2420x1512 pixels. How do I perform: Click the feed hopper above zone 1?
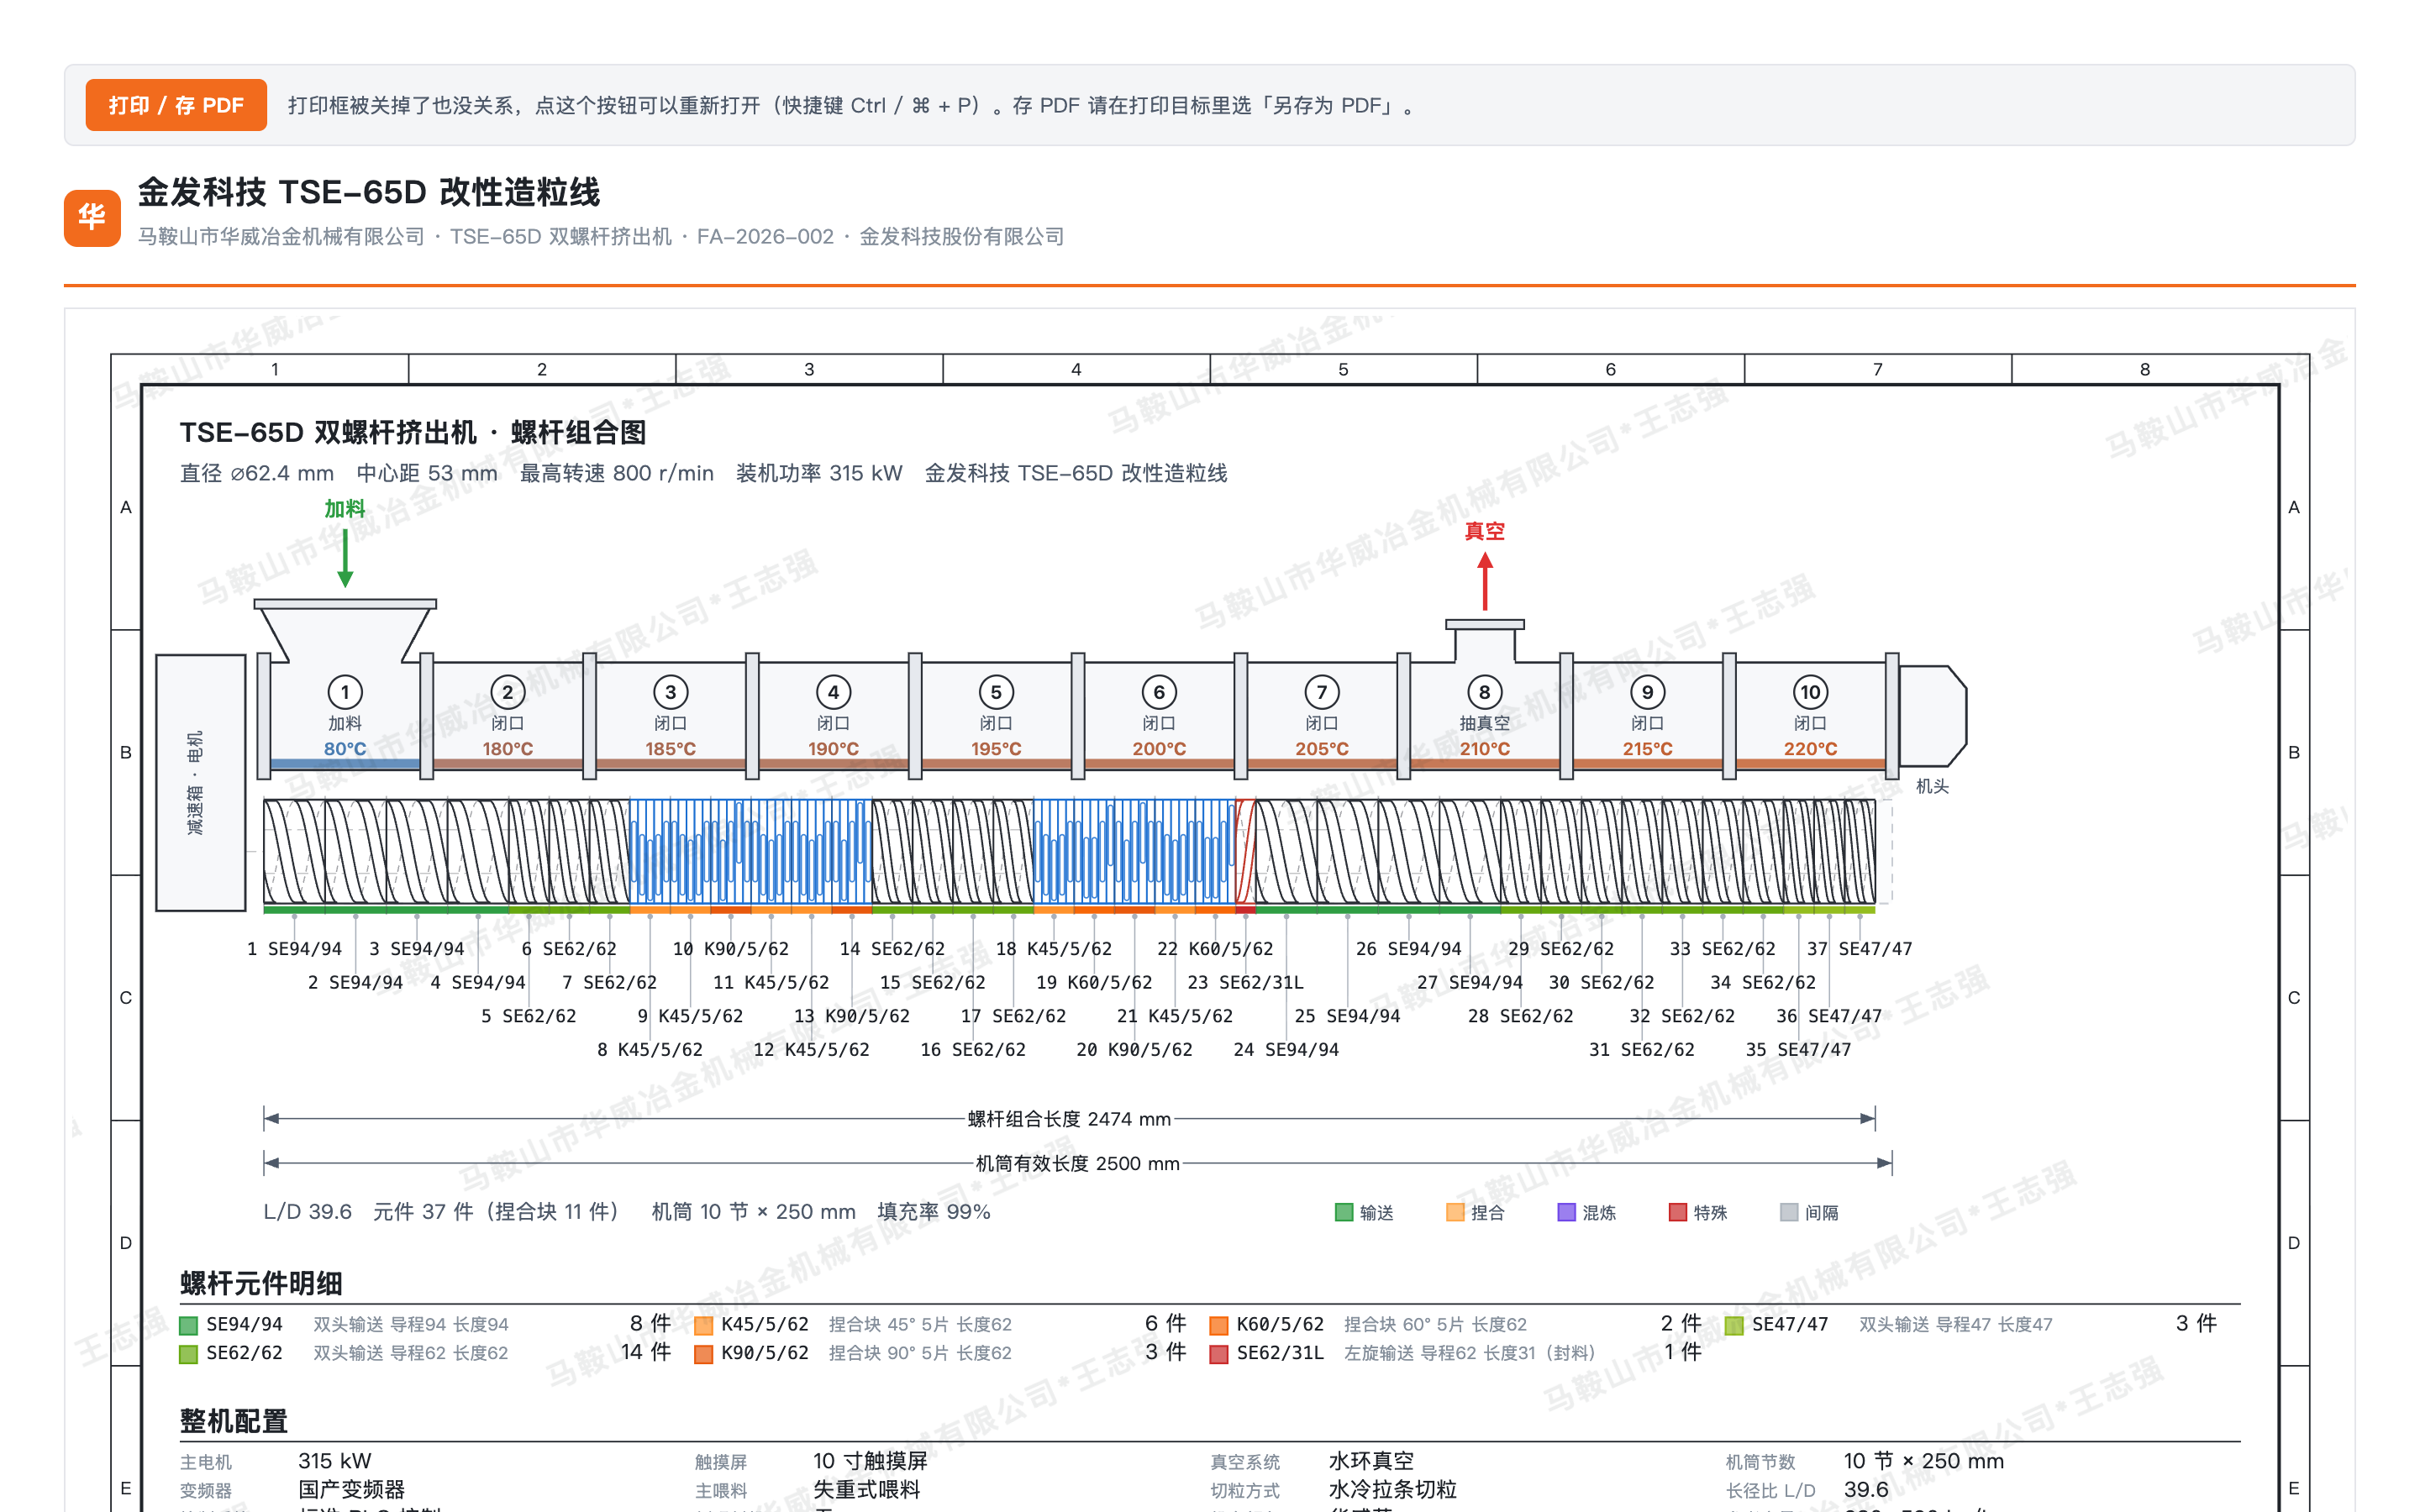coord(345,631)
